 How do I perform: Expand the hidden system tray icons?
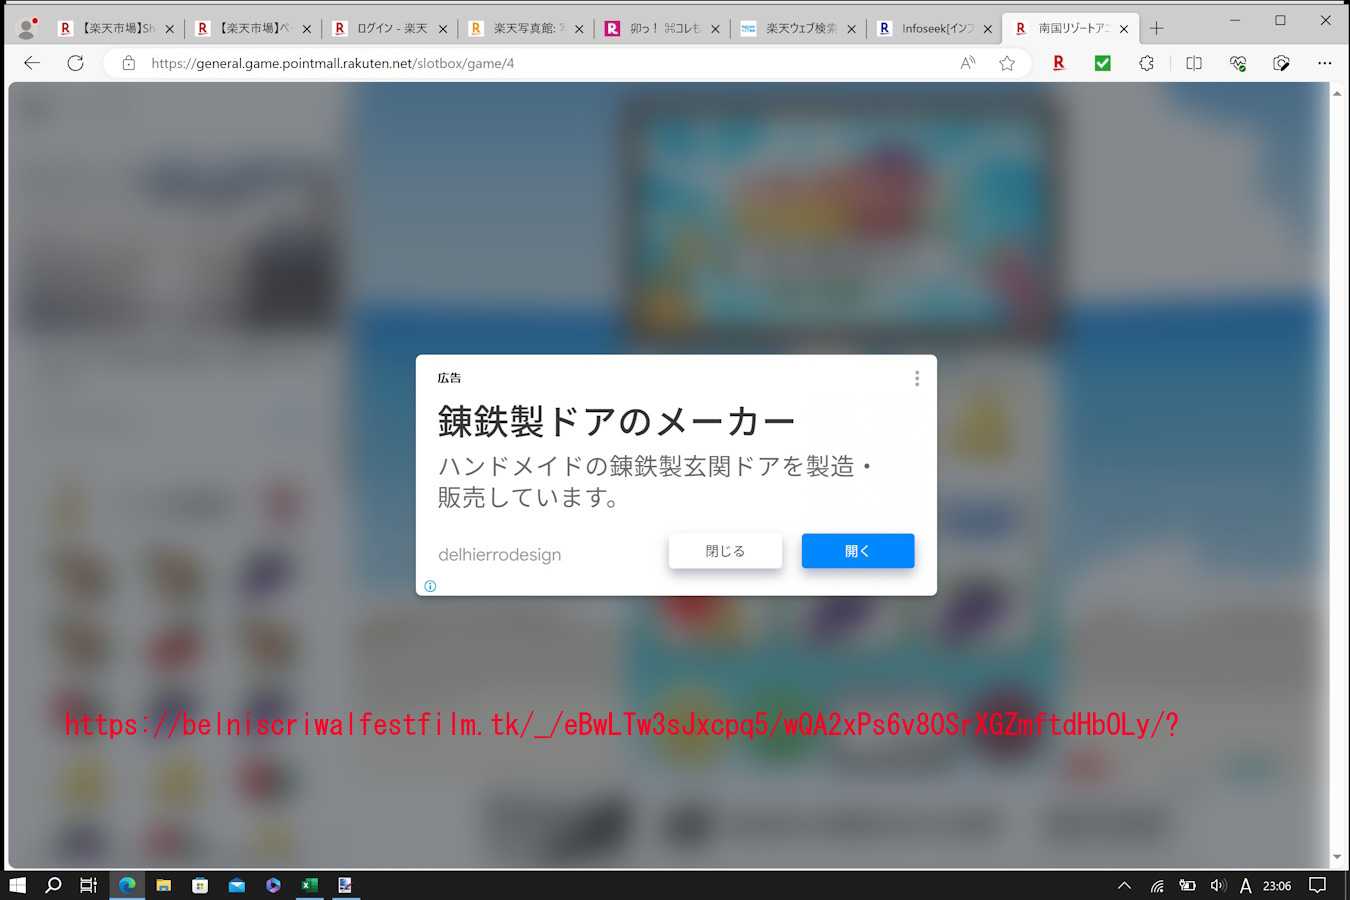click(1124, 885)
